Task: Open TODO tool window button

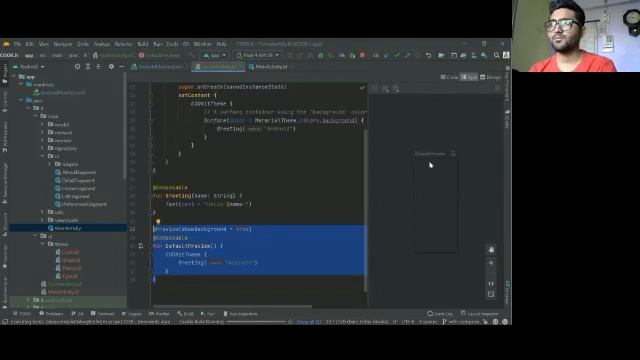Action: pos(22,313)
